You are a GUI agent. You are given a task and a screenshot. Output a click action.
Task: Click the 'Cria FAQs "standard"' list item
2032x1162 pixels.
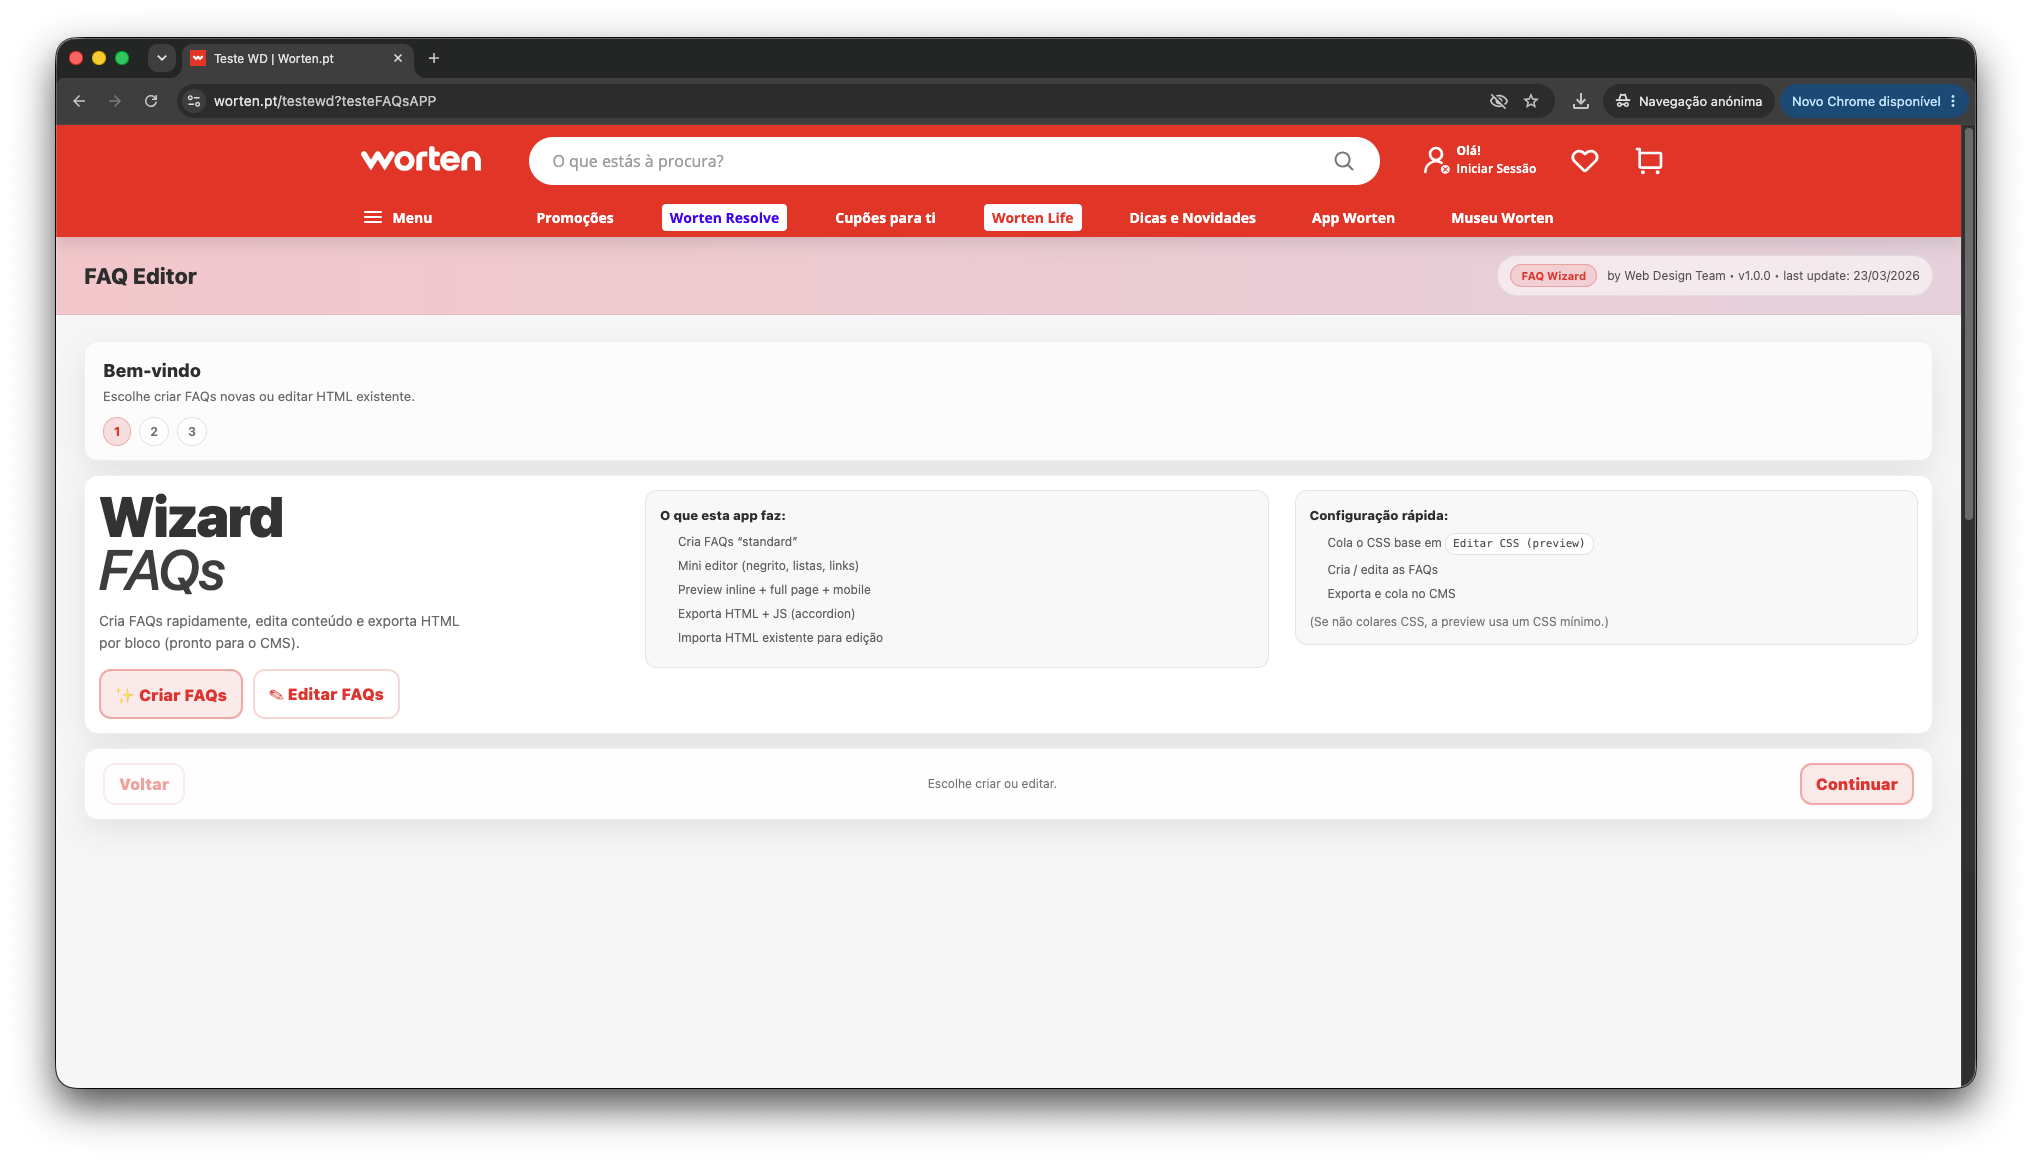(x=738, y=542)
